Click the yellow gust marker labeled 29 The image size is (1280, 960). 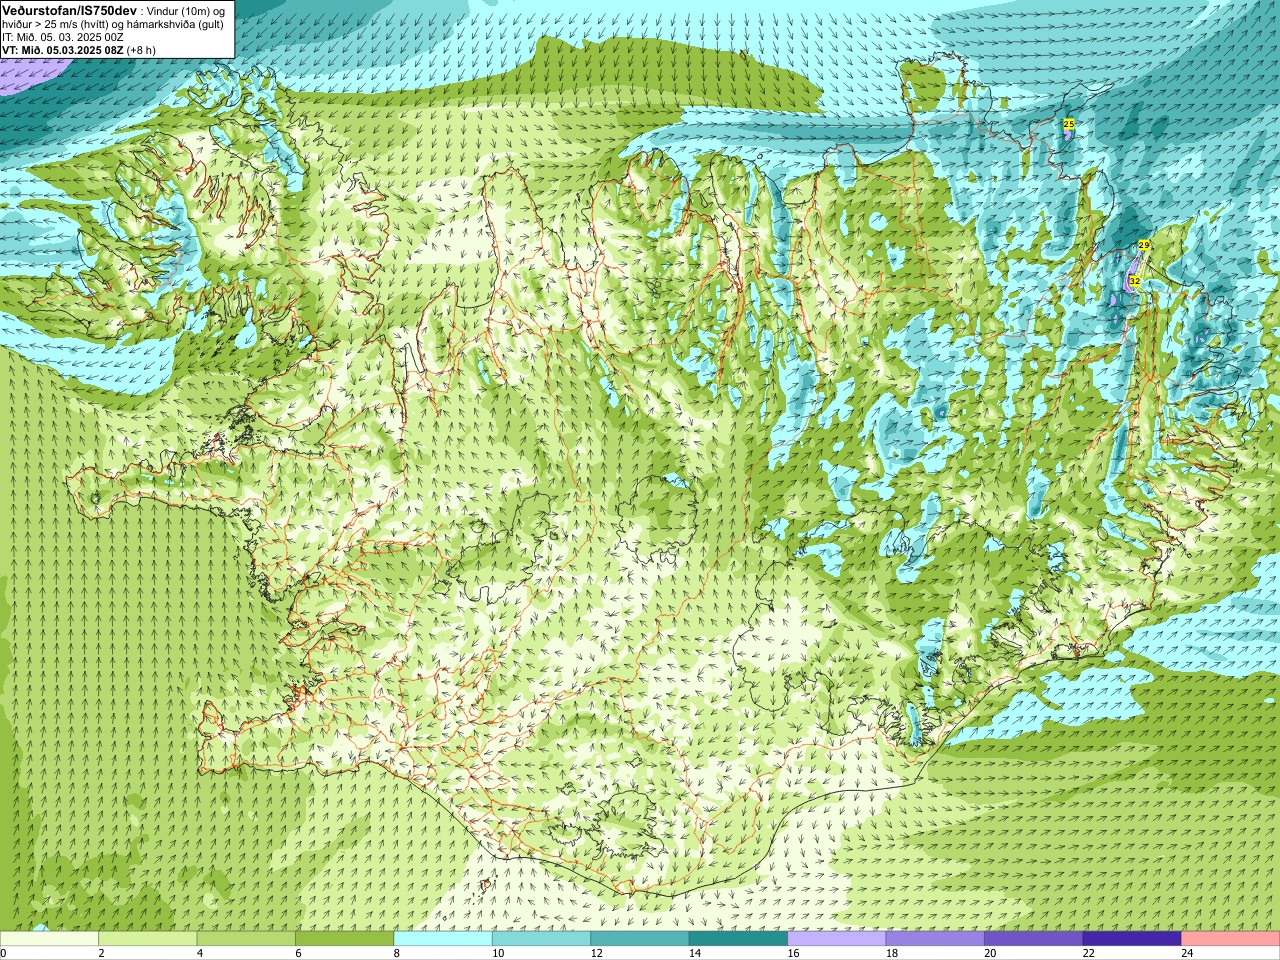coord(1144,245)
